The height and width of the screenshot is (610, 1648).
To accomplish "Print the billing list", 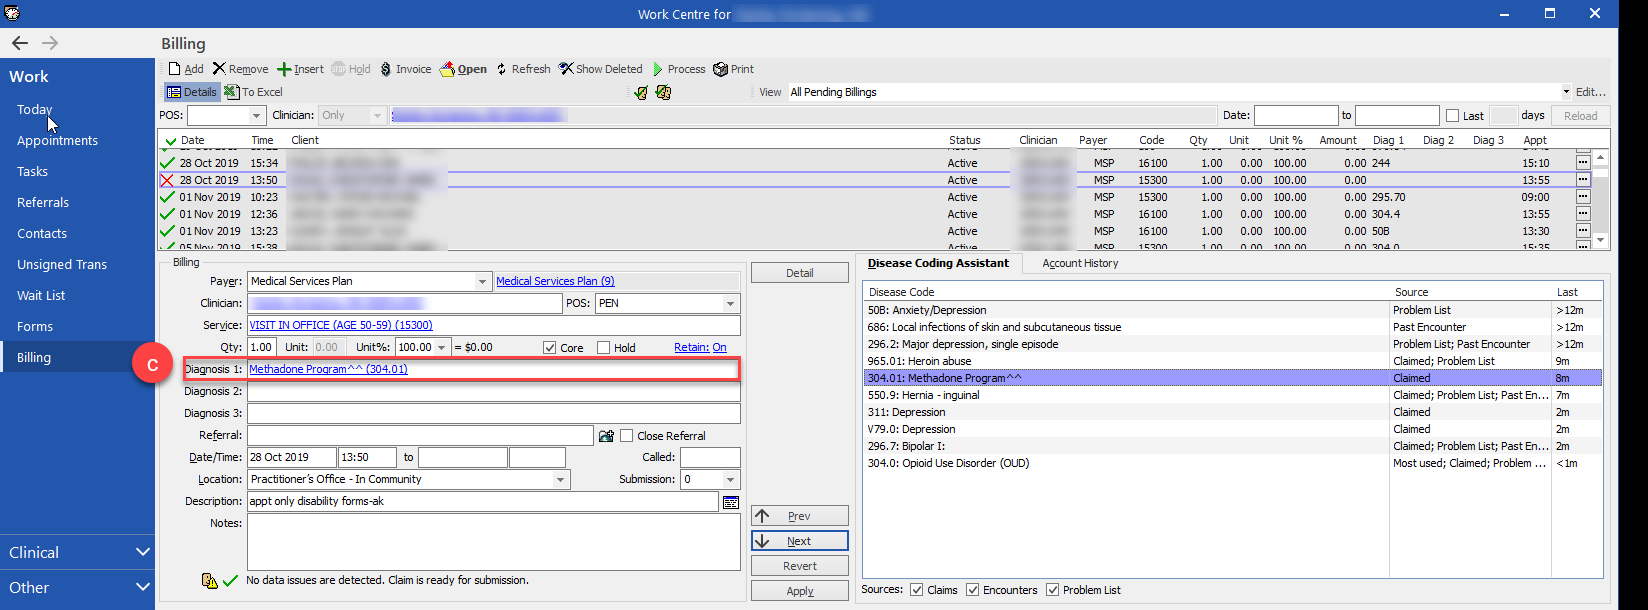I will coord(733,69).
